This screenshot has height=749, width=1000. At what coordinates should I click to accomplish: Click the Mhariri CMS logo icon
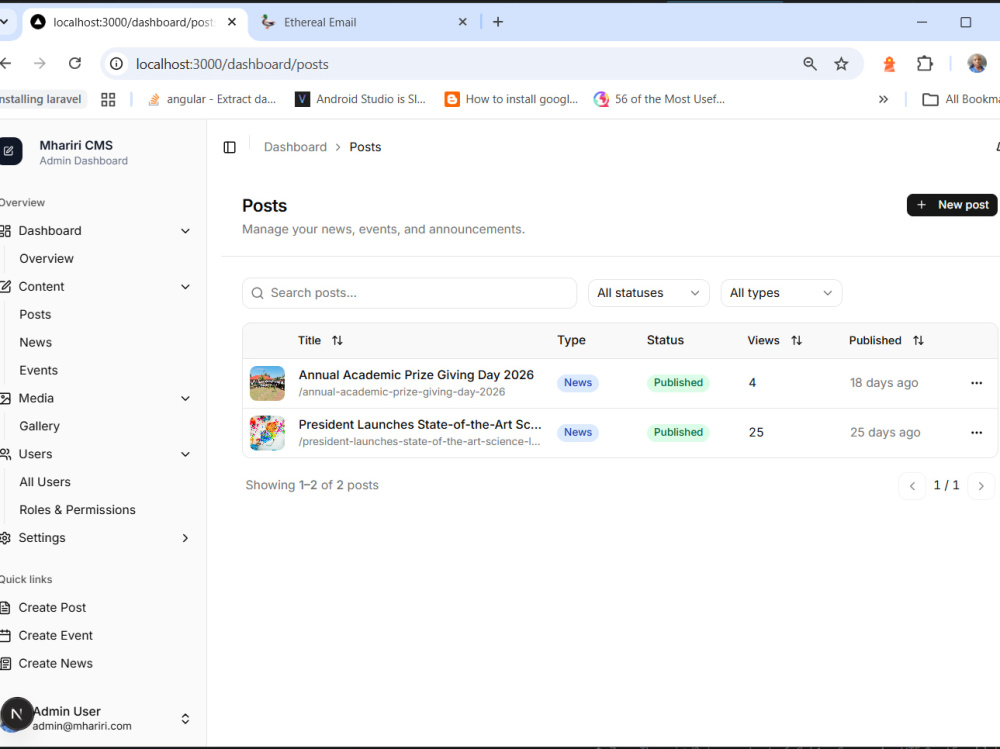[10, 151]
